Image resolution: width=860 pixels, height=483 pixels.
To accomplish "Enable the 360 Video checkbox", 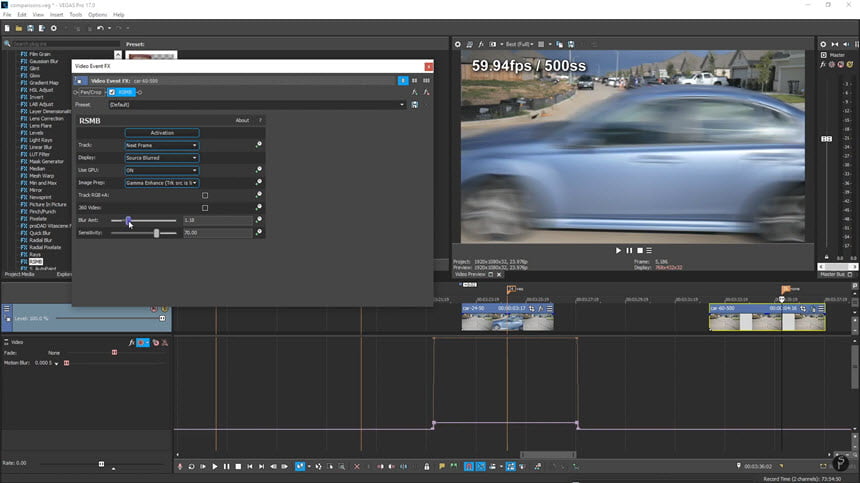I will pyautogui.click(x=205, y=208).
